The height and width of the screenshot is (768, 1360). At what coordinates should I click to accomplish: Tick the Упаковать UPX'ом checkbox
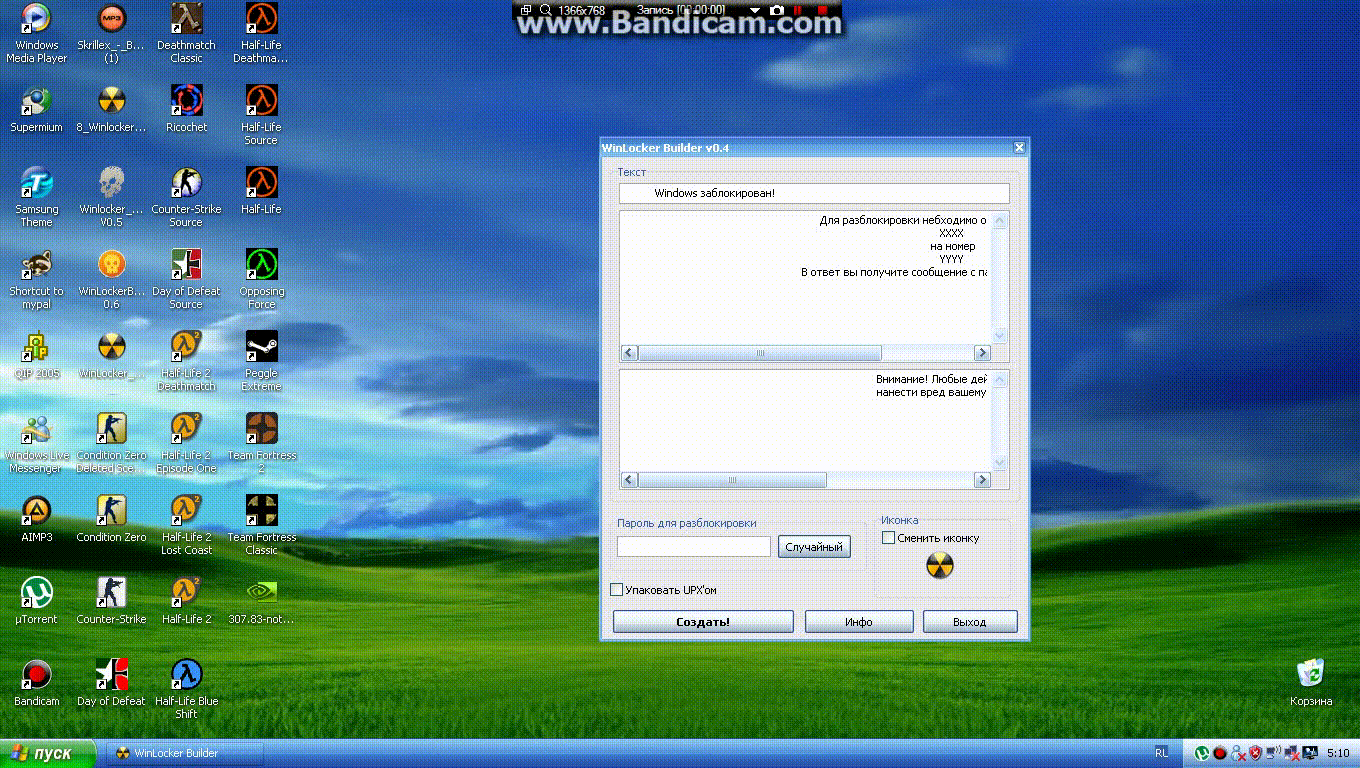coord(616,590)
